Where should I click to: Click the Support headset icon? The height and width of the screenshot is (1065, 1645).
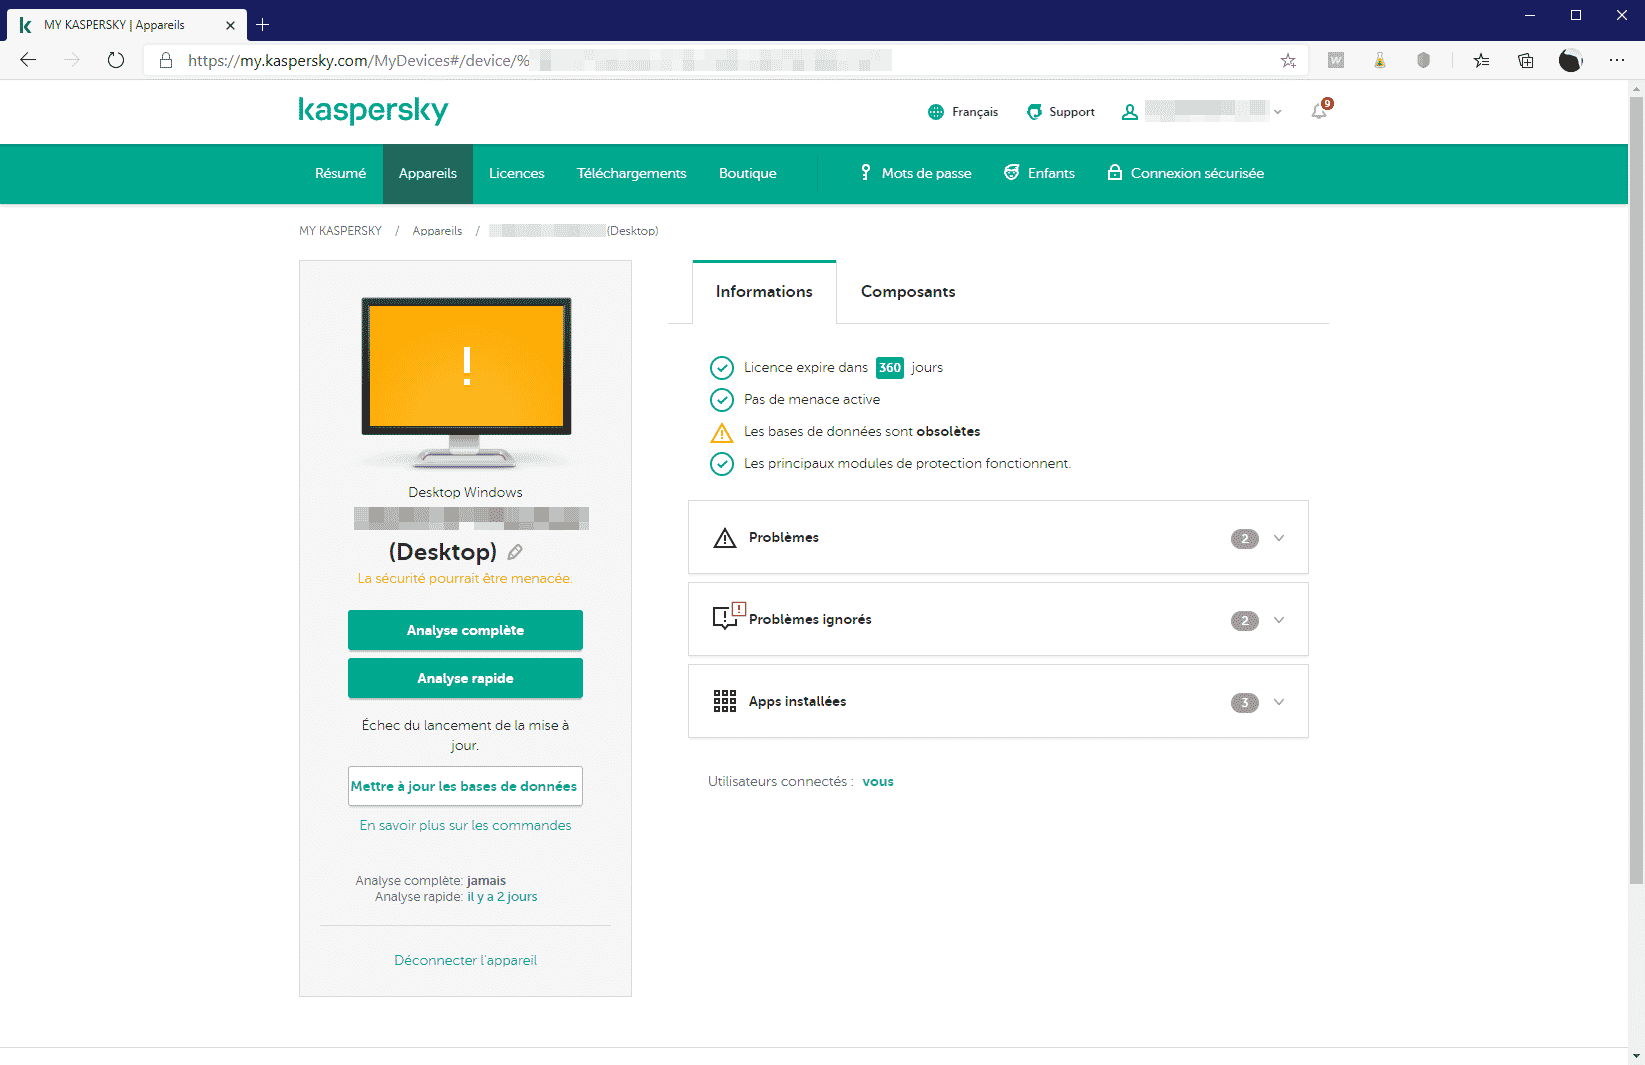tap(1034, 112)
